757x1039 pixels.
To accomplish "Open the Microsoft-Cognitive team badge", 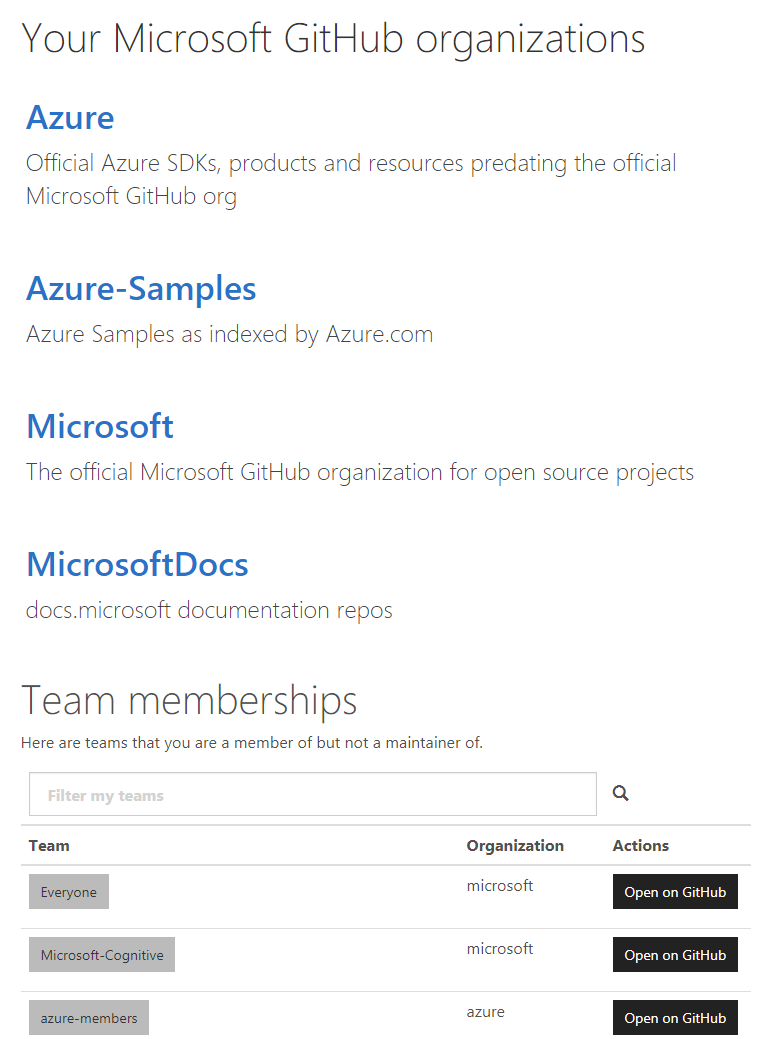I will 102,955.
